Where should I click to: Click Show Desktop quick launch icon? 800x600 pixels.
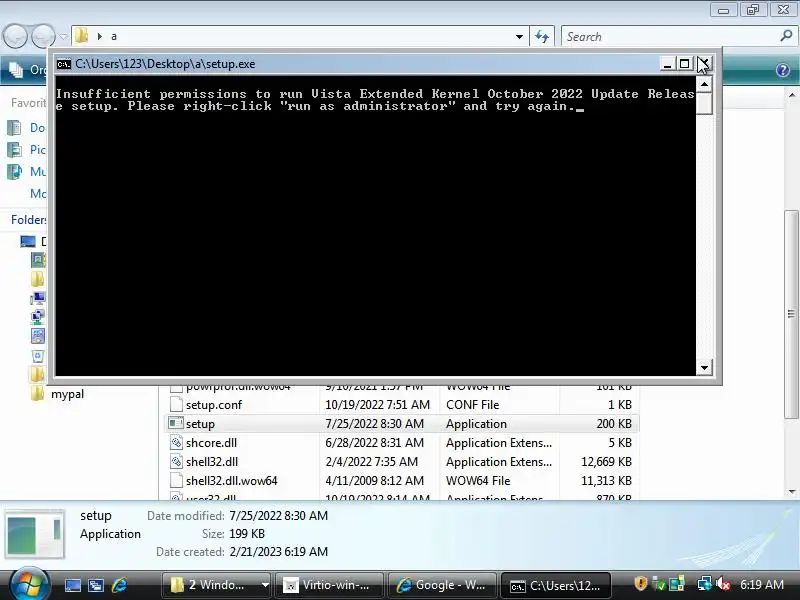[x=72, y=585]
